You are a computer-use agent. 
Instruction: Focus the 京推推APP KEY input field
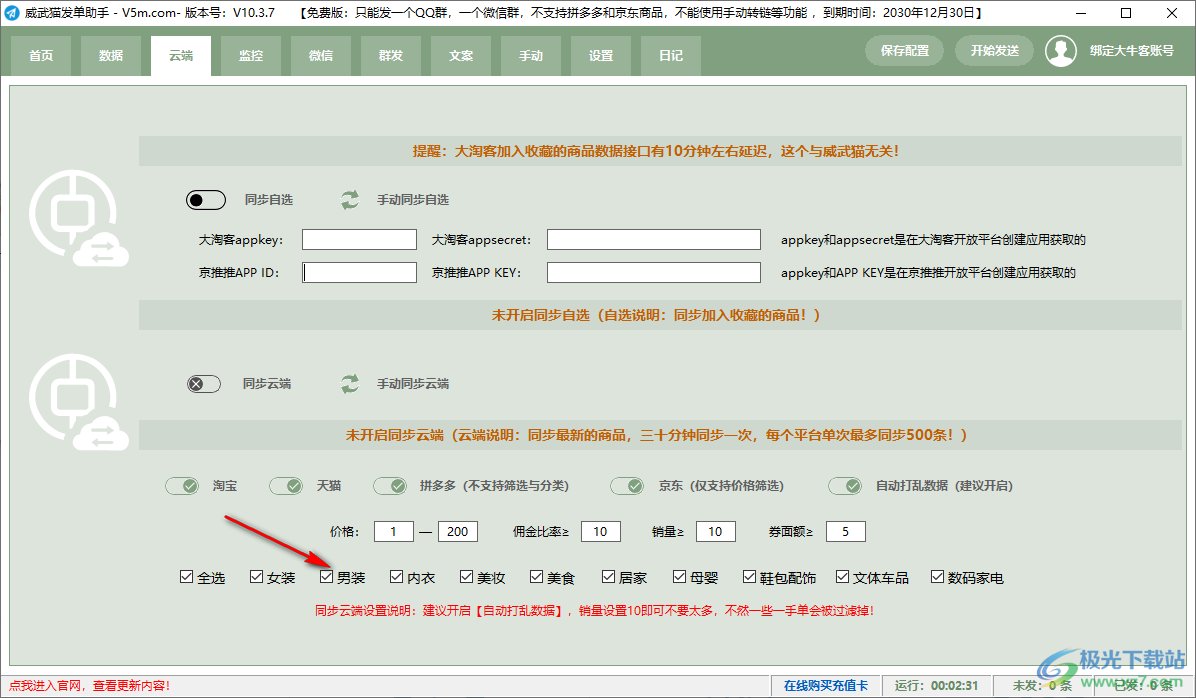654,272
